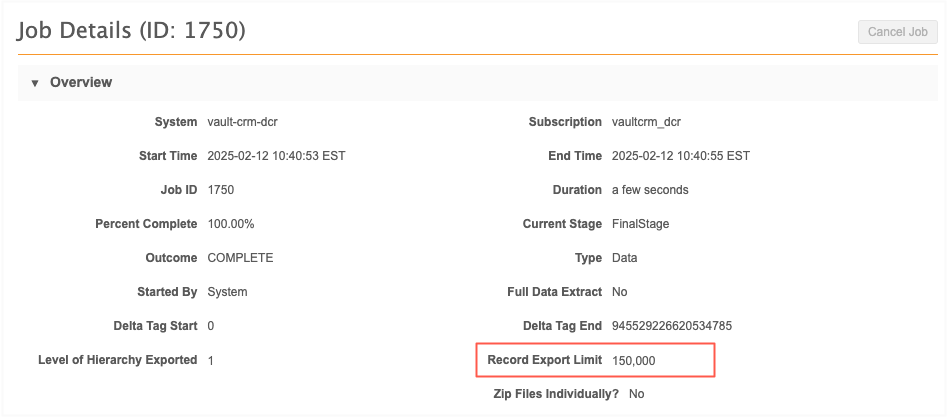Click the Record Export Limit value 150,000
Viewport: 949px width, 418px height.
coord(633,360)
